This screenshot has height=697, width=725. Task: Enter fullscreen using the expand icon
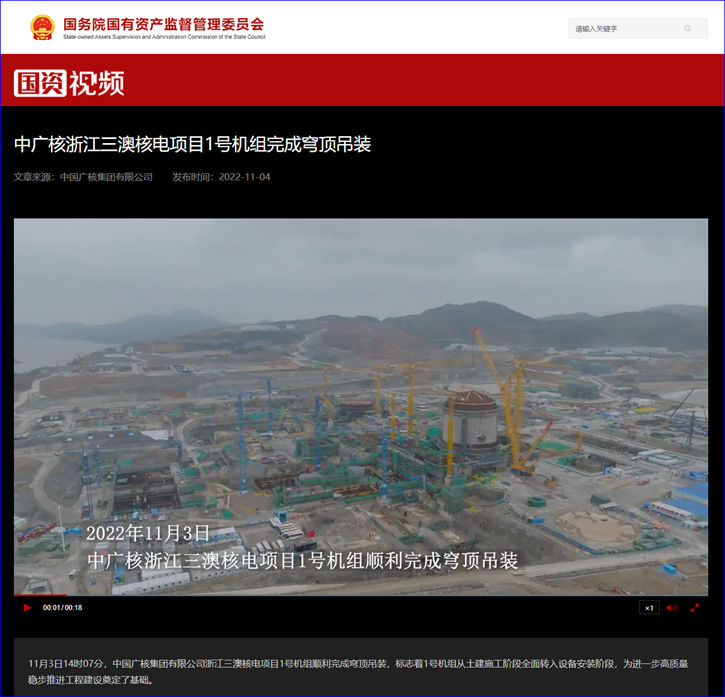694,608
